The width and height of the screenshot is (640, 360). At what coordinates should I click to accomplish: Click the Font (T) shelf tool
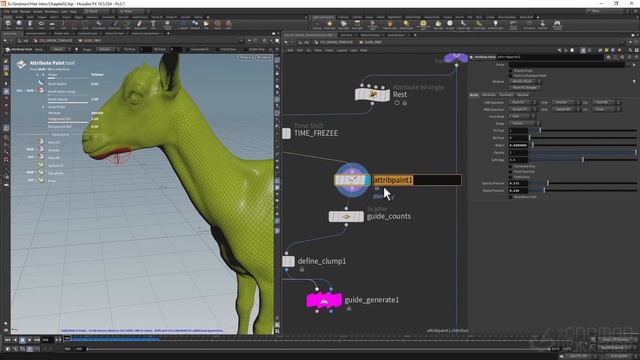tap(153, 24)
